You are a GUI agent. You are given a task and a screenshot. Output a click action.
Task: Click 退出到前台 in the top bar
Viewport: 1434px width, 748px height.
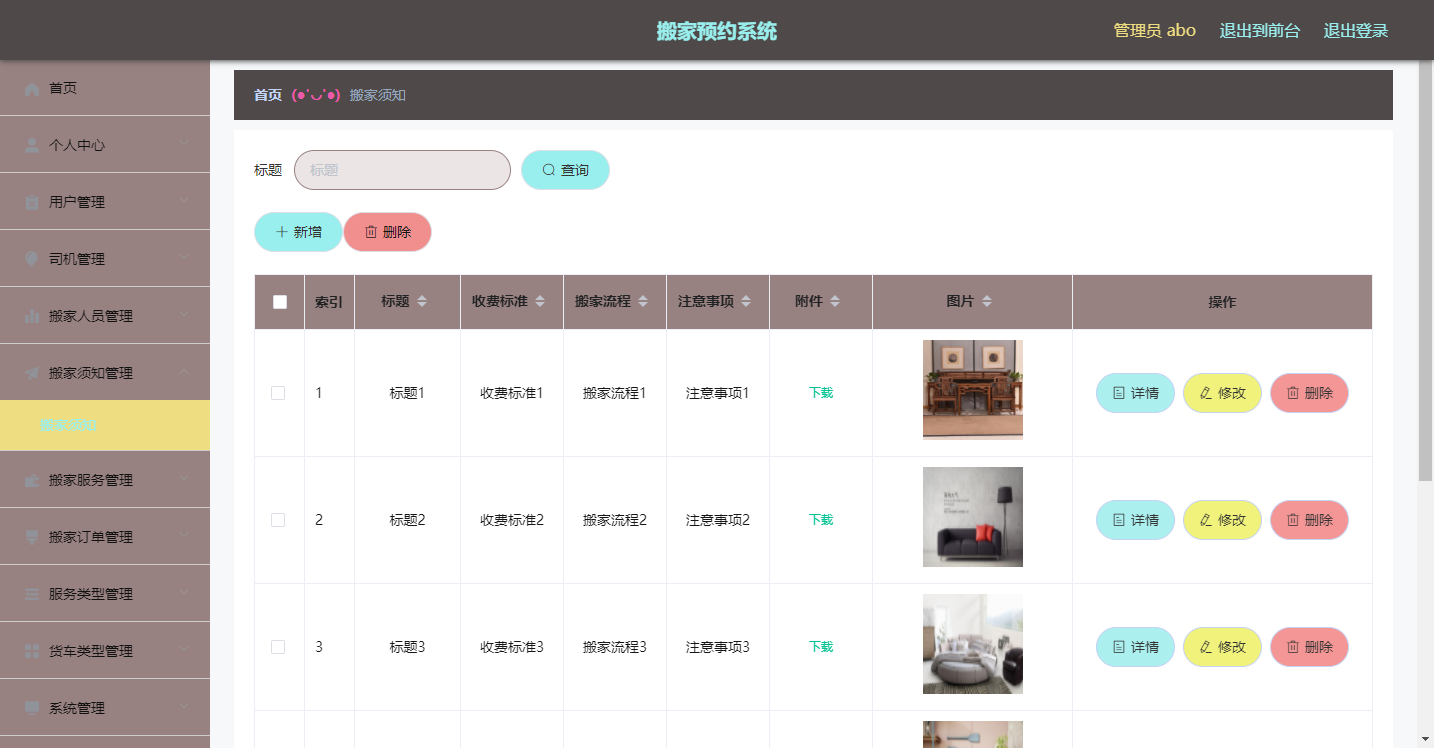click(x=1260, y=30)
